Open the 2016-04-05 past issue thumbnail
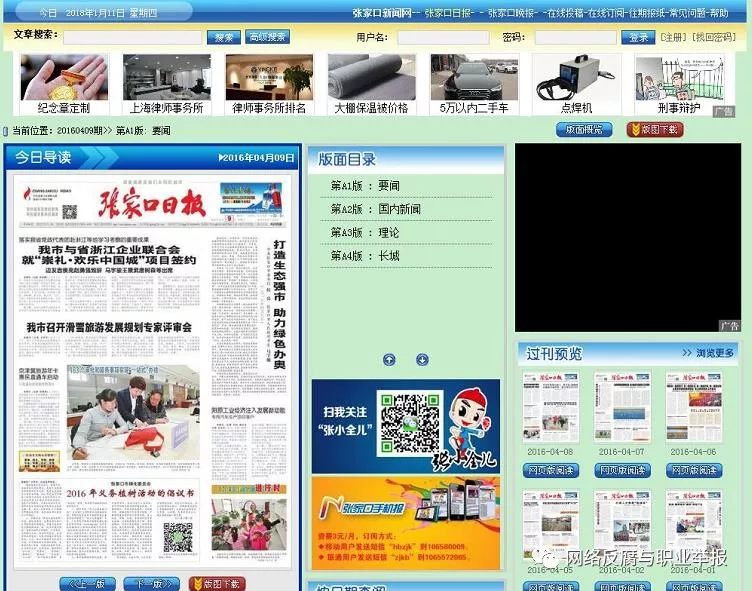The width and height of the screenshot is (752, 591). 551,526
